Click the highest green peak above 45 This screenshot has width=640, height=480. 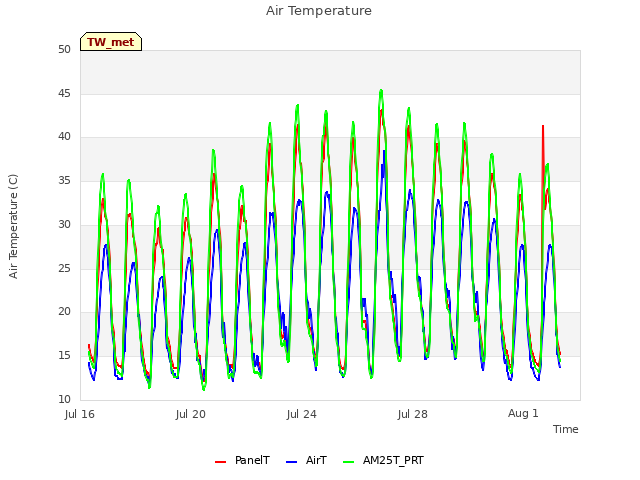381,92
